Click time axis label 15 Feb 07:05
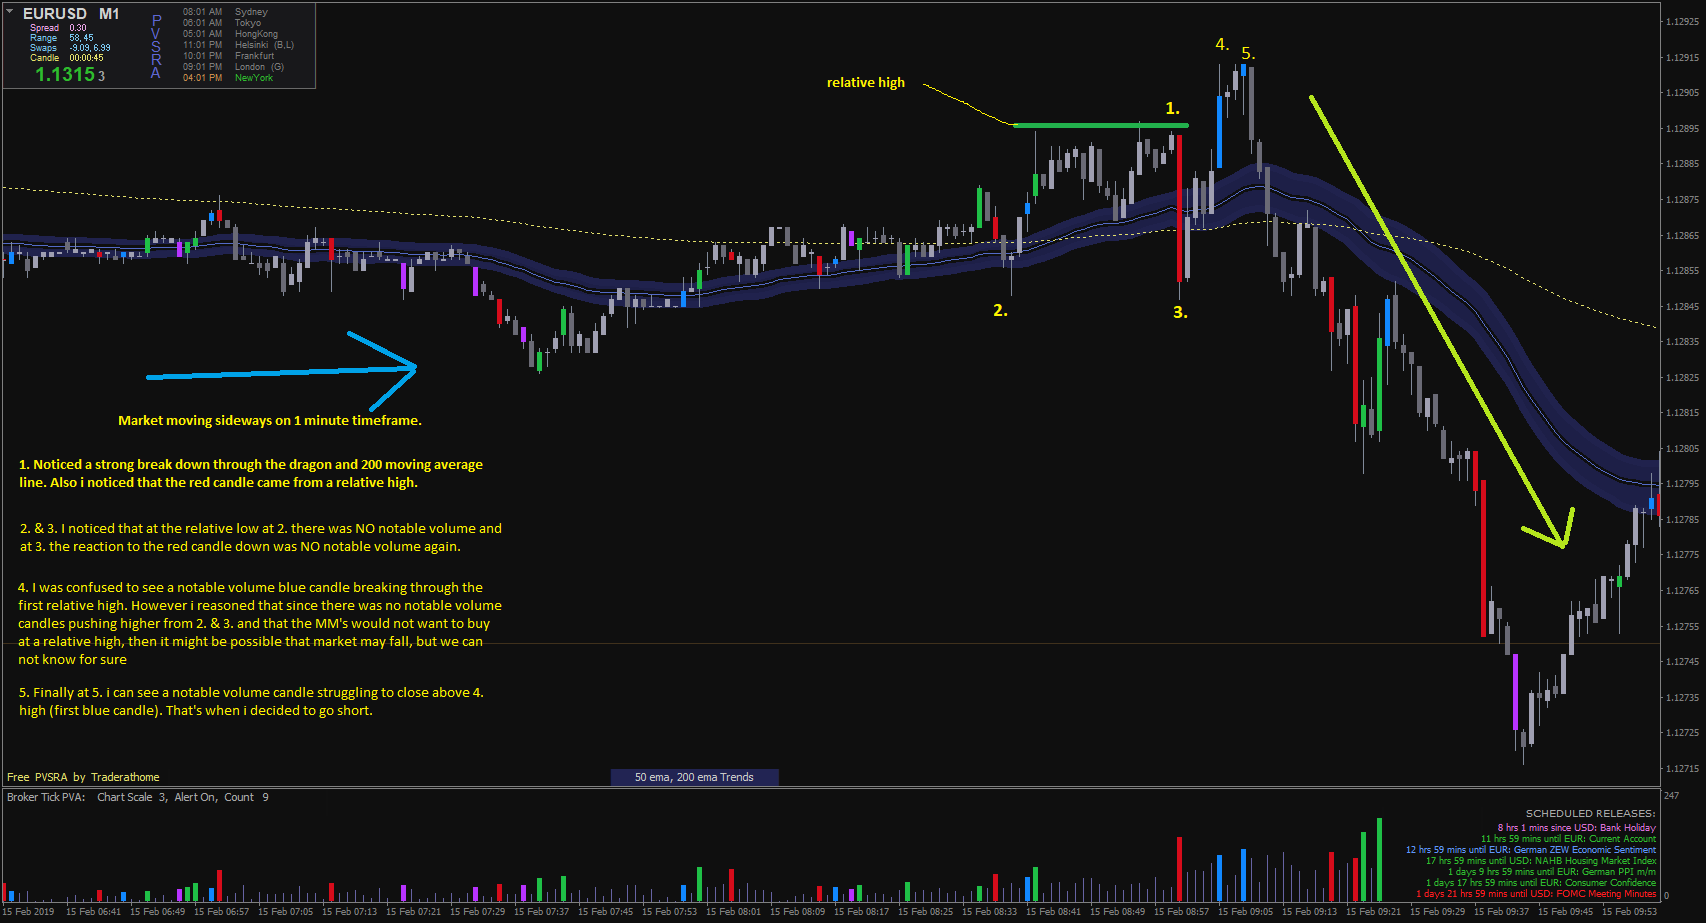Screen dimensions: 1706x923 [285, 912]
